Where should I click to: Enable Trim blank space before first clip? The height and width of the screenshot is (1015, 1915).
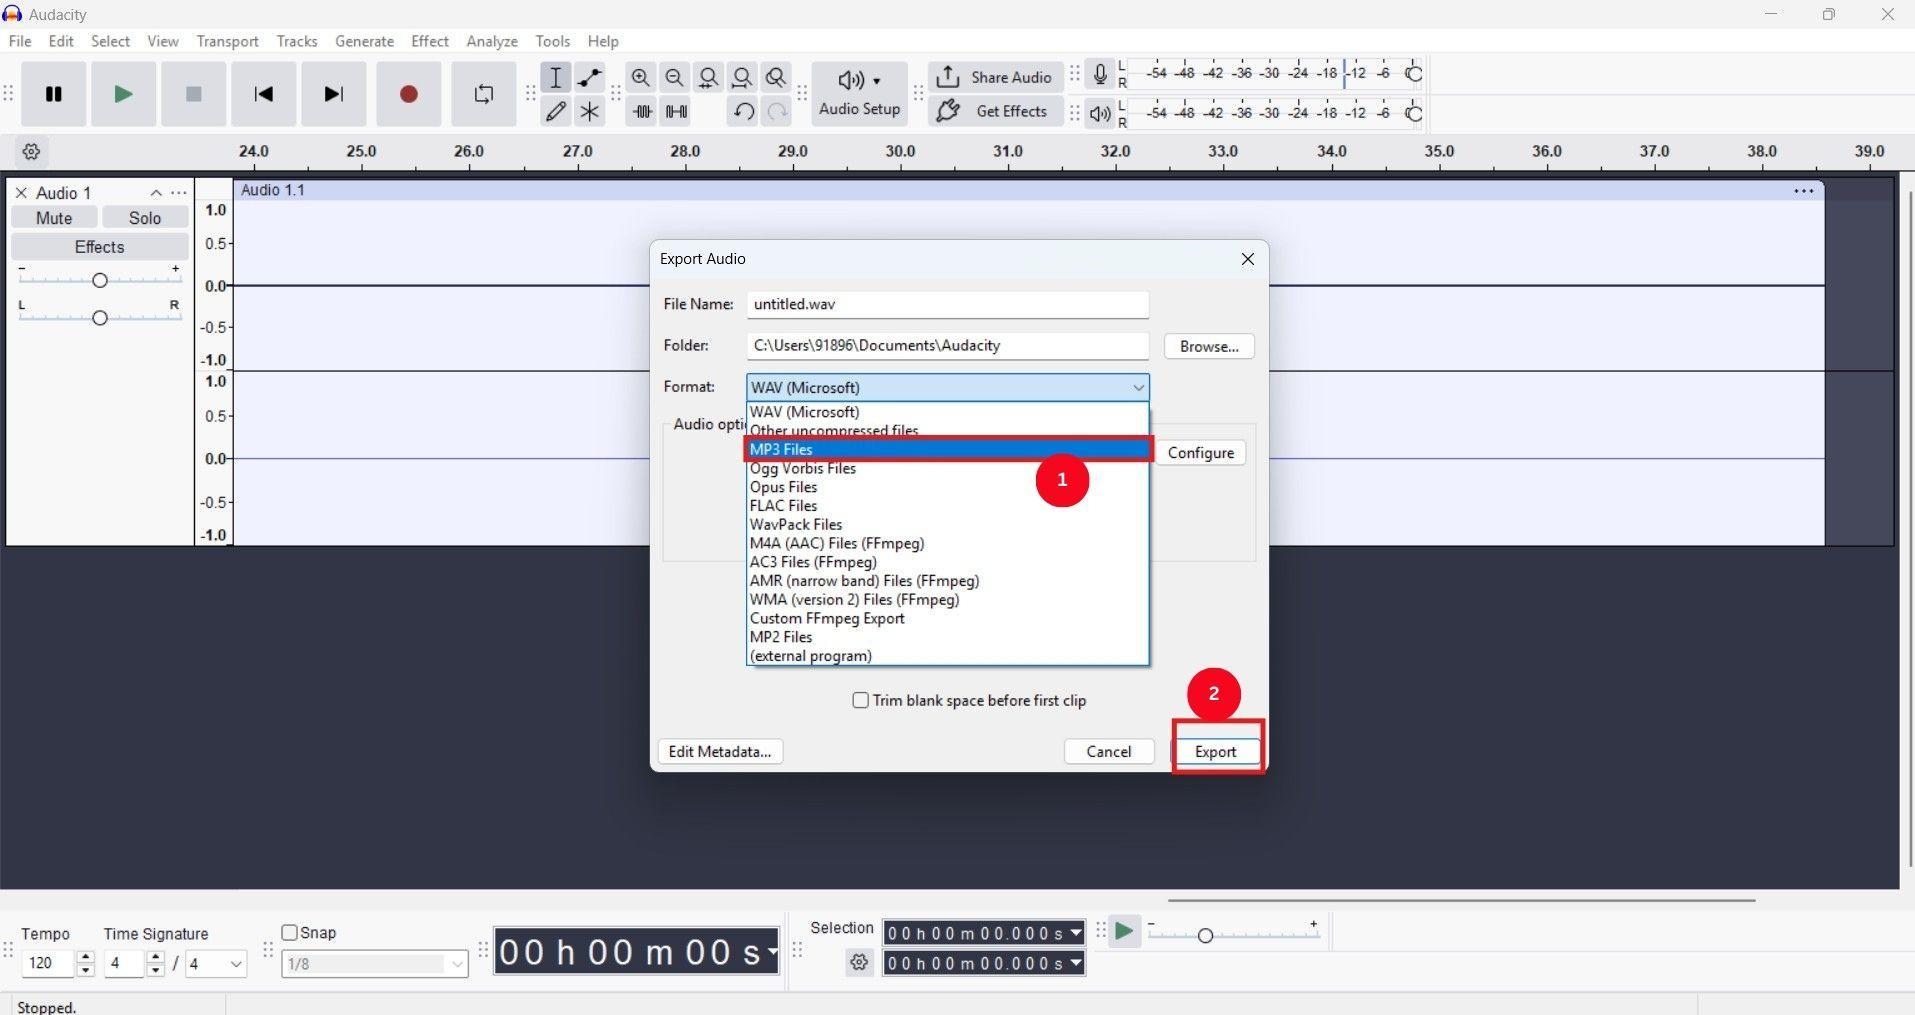click(x=860, y=700)
